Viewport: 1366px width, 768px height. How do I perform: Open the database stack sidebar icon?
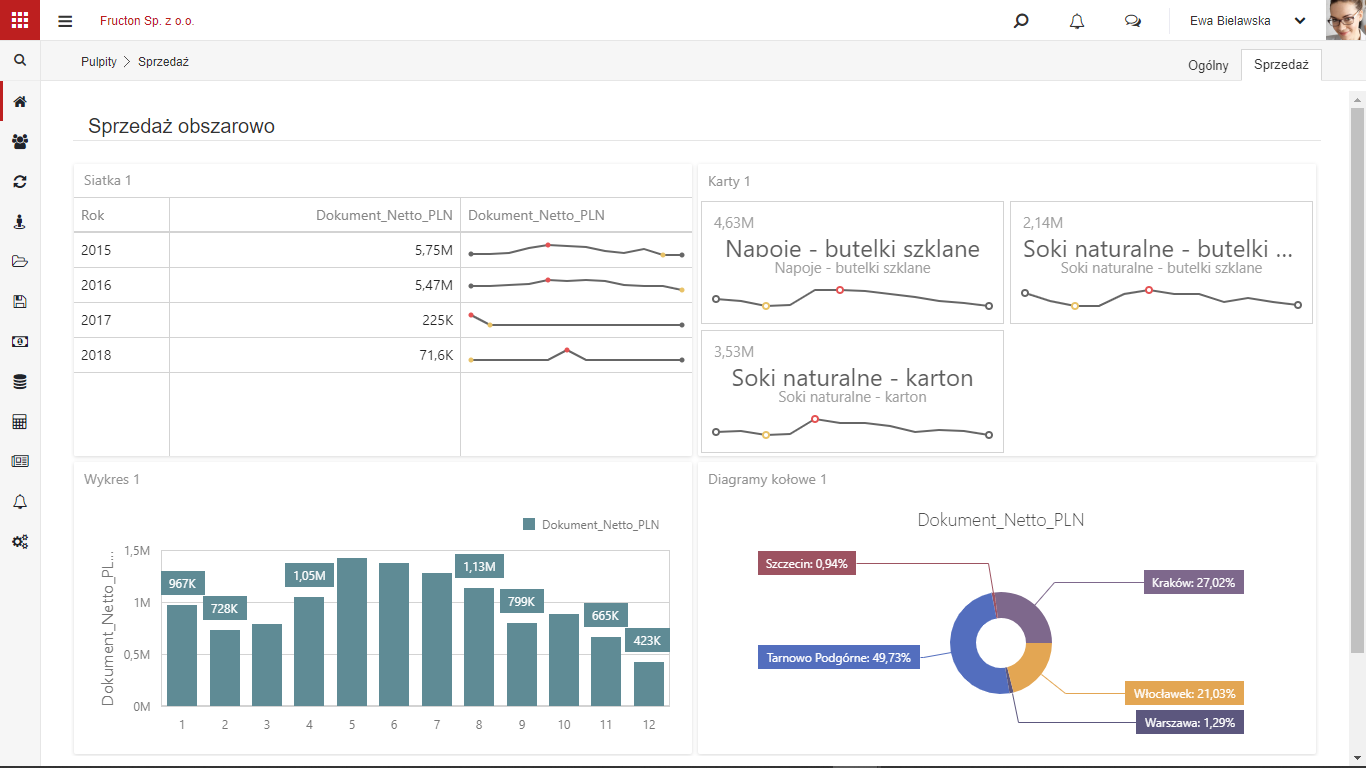click(x=20, y=381)
